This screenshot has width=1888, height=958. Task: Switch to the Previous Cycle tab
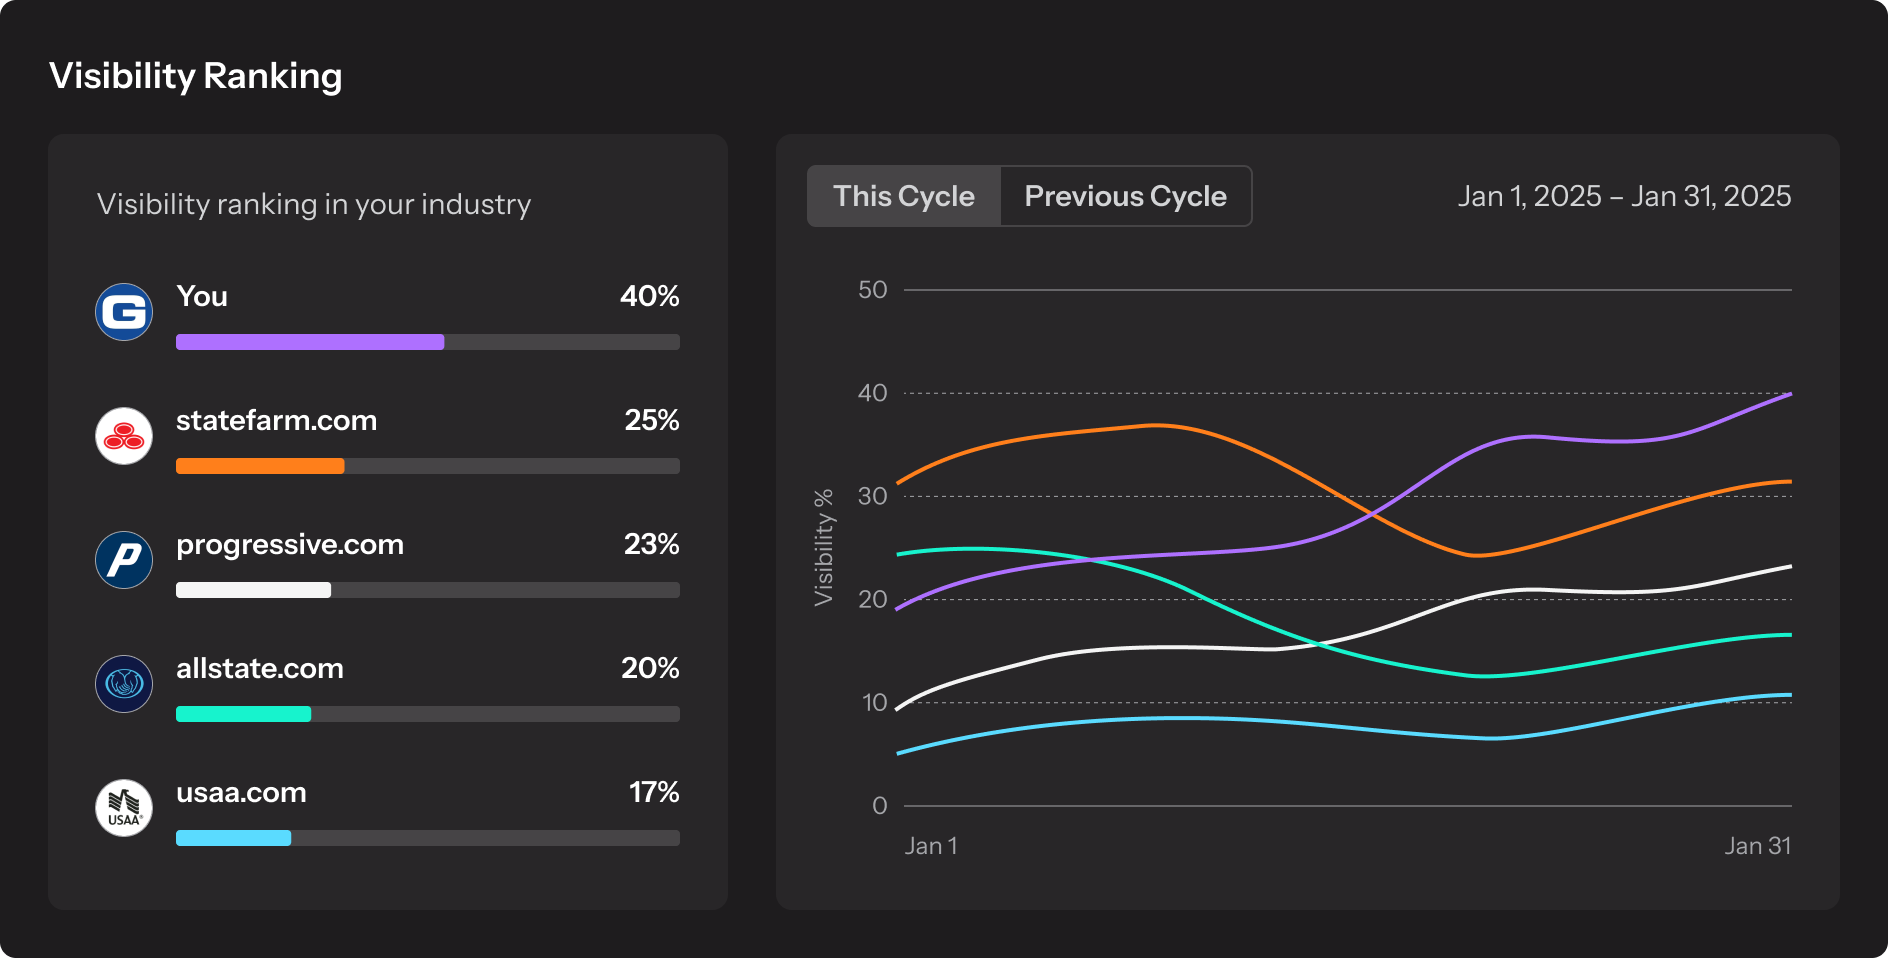pos(1125,196)
